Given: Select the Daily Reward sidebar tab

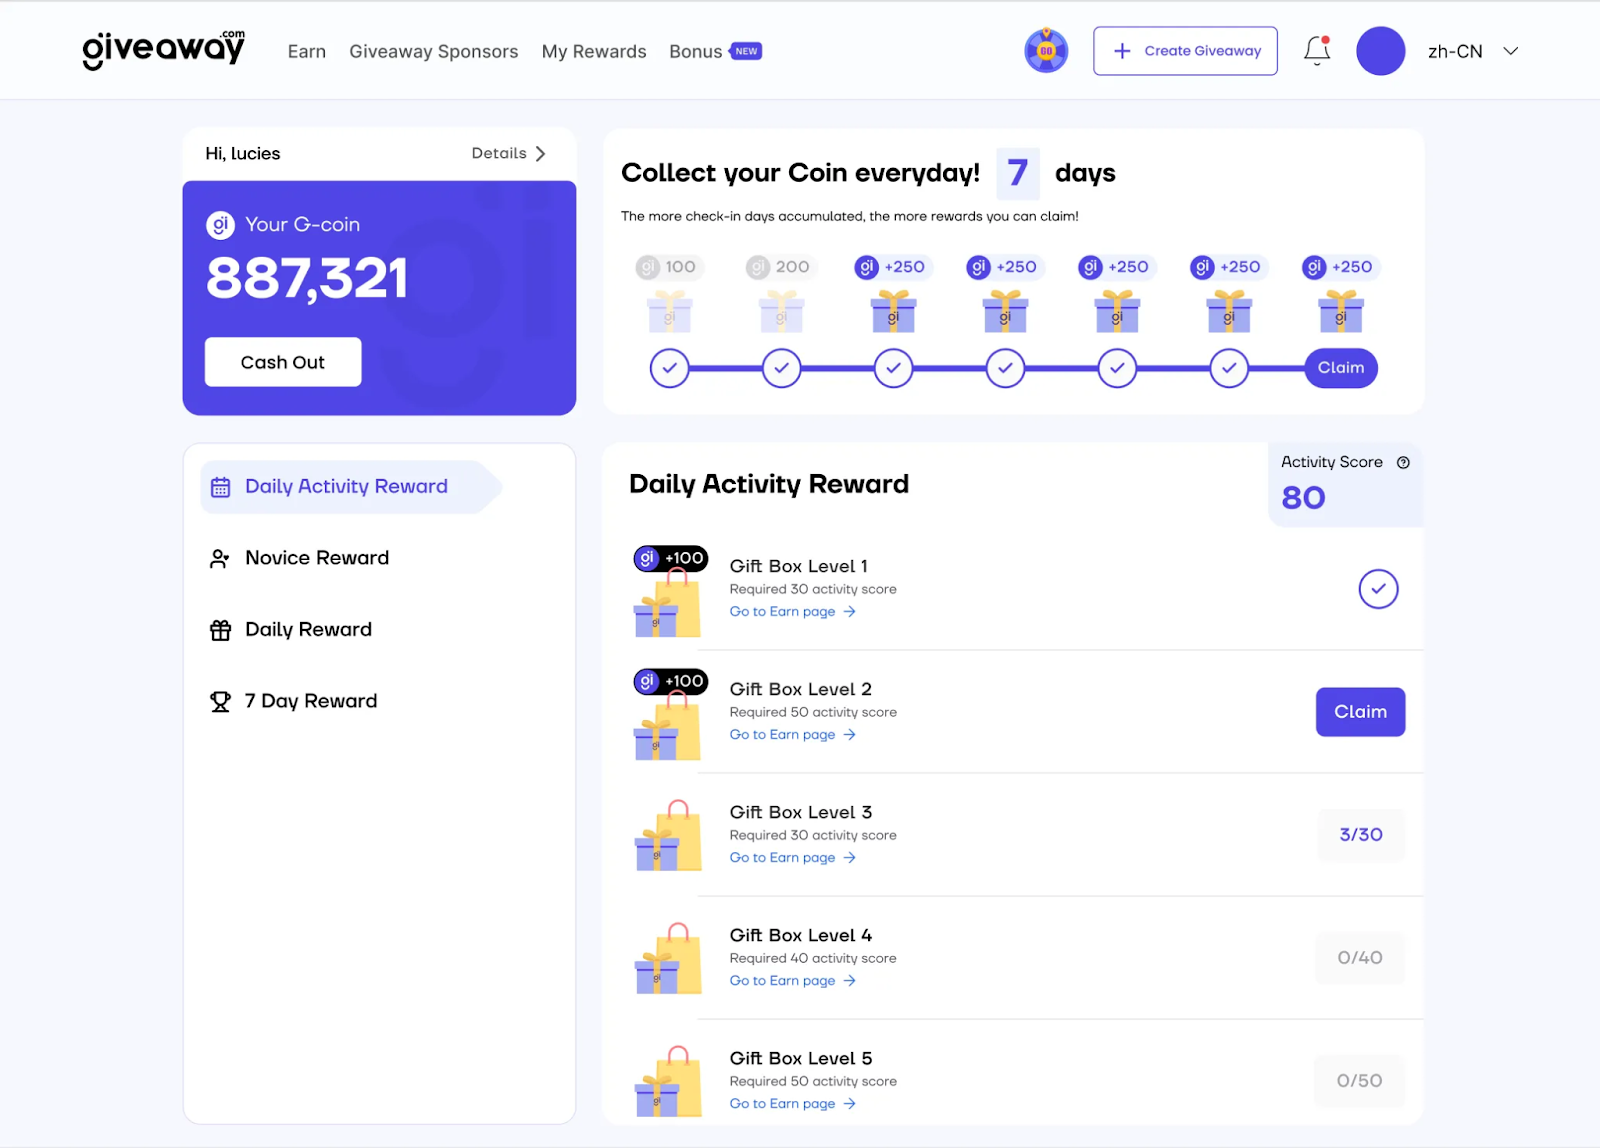Looking at the screenshot, I should point(308,630).
